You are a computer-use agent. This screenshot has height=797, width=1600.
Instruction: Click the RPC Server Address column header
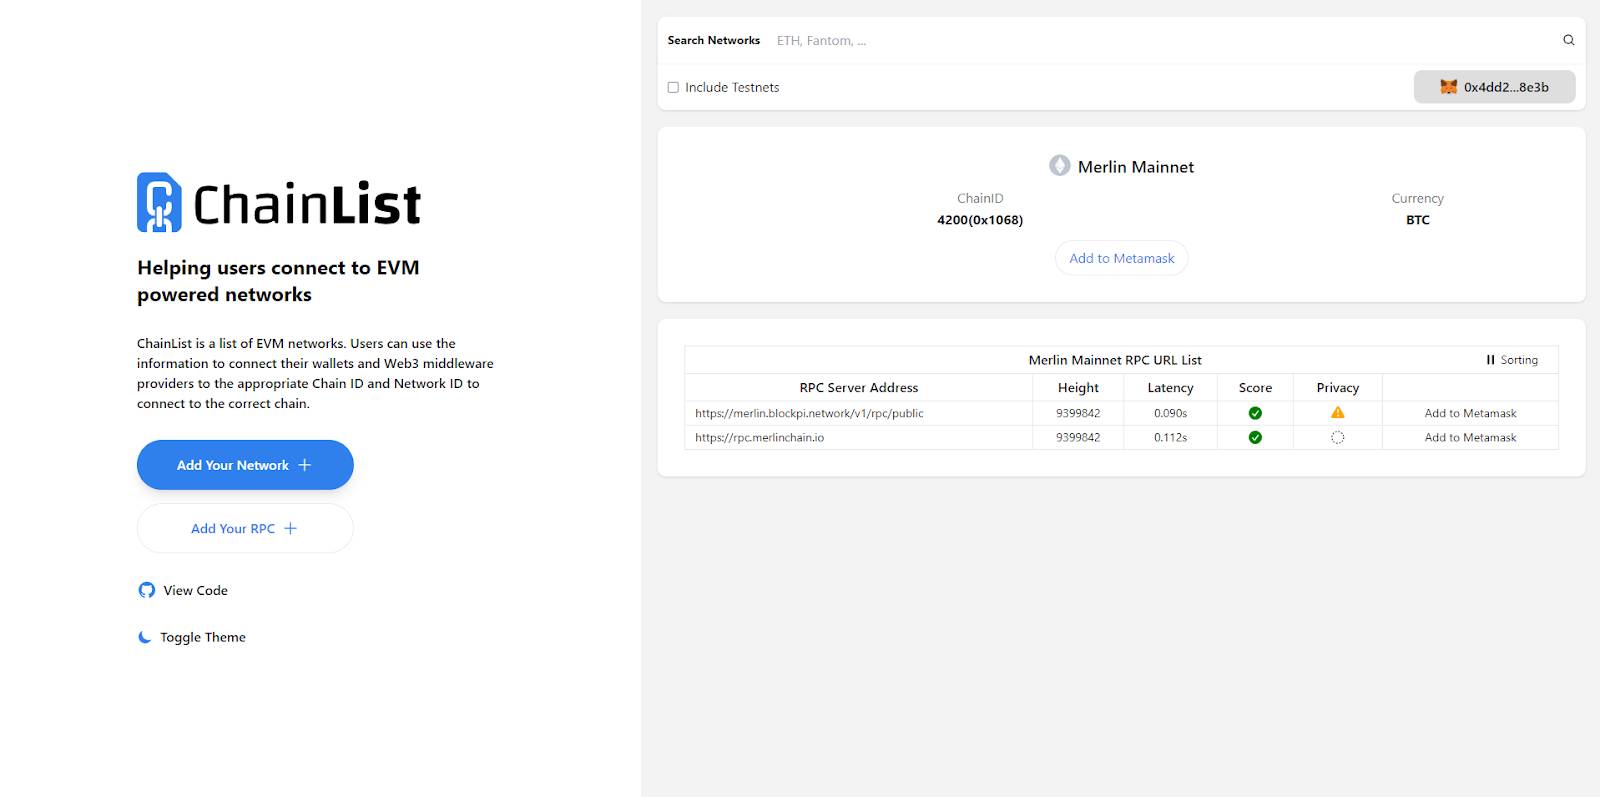(x=858, y=387)
